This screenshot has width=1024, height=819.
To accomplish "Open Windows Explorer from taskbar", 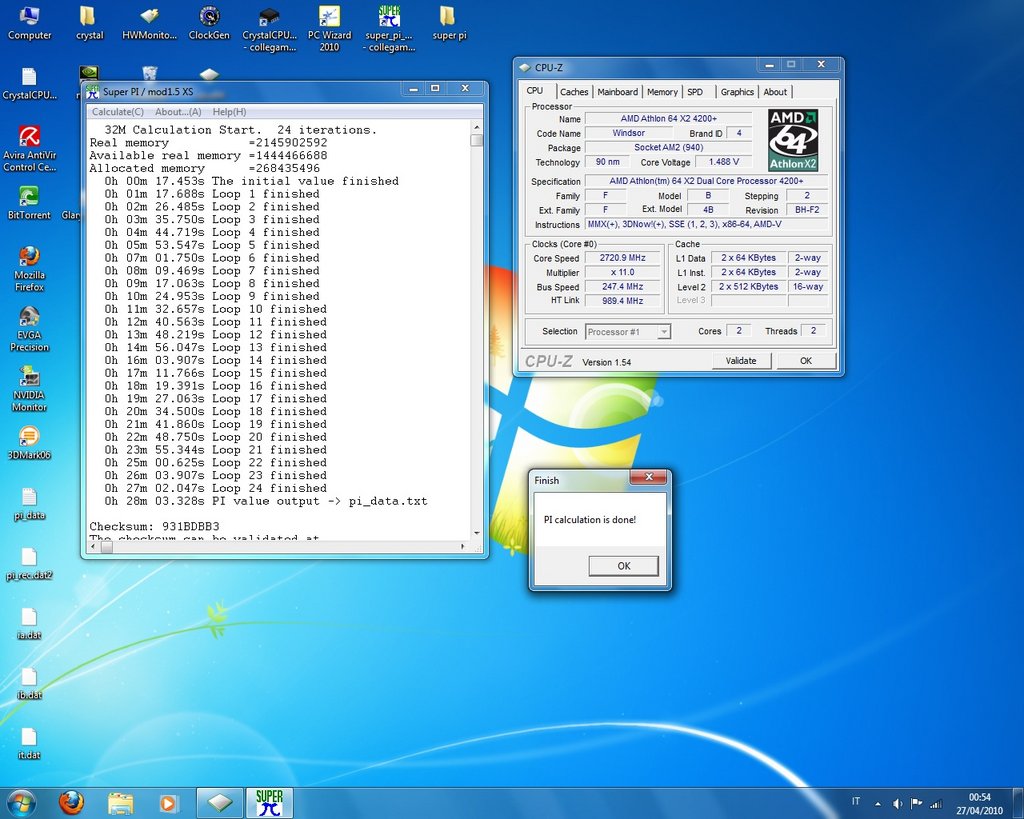I will [120, 803].
